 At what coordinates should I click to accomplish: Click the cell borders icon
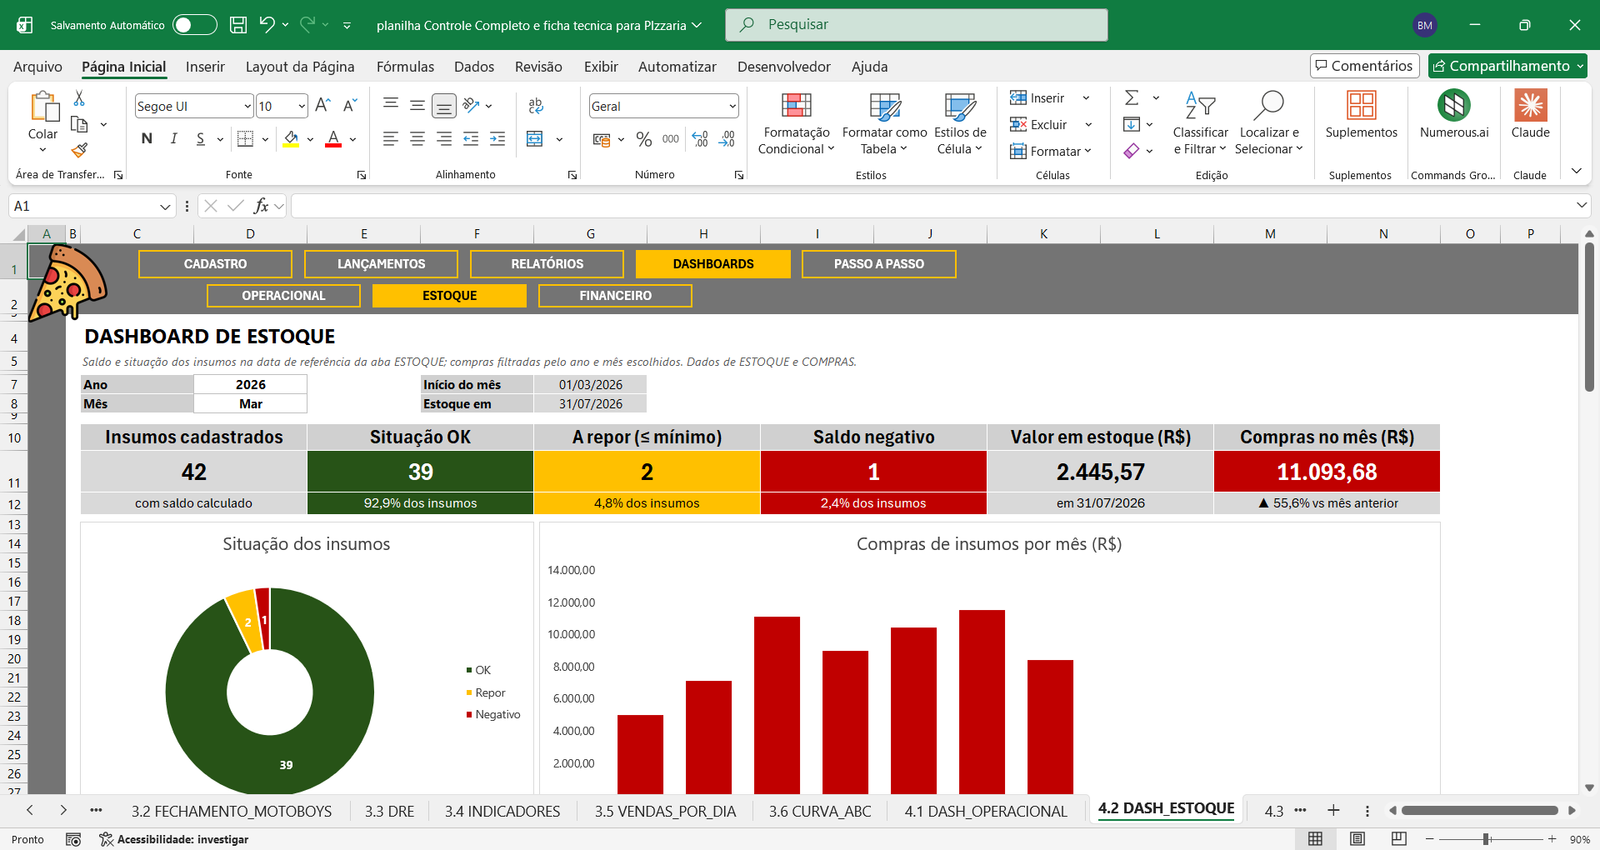[245, 138]
